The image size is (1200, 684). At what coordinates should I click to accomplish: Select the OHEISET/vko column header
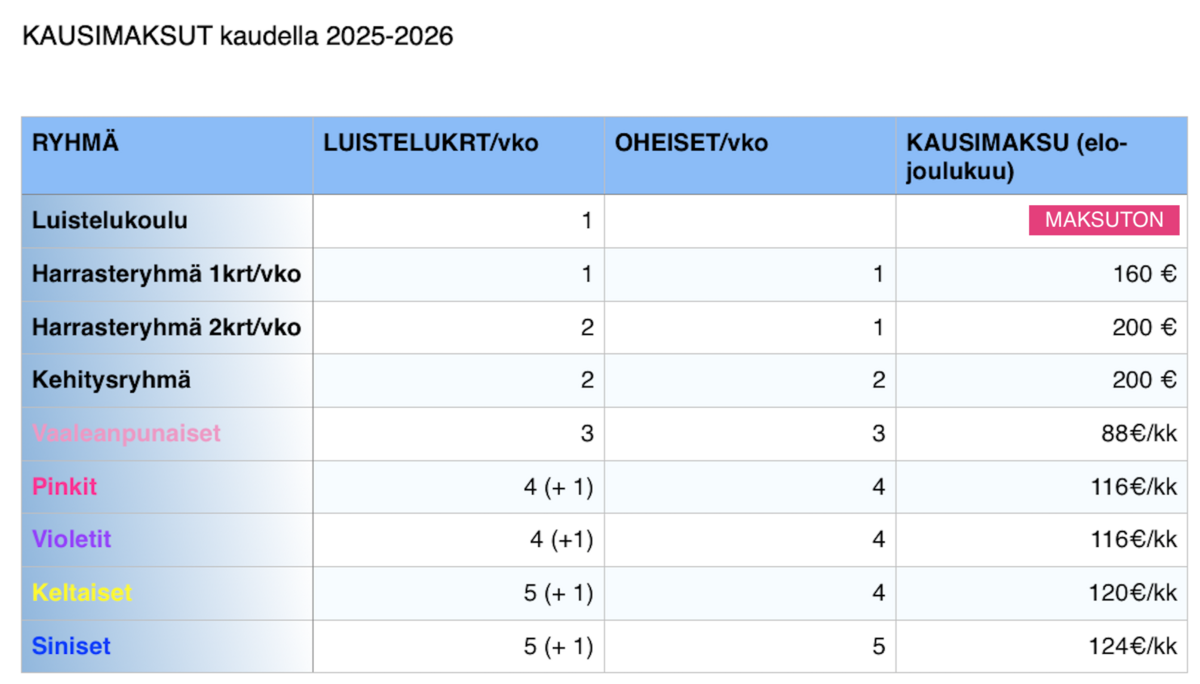coord(750,156)
